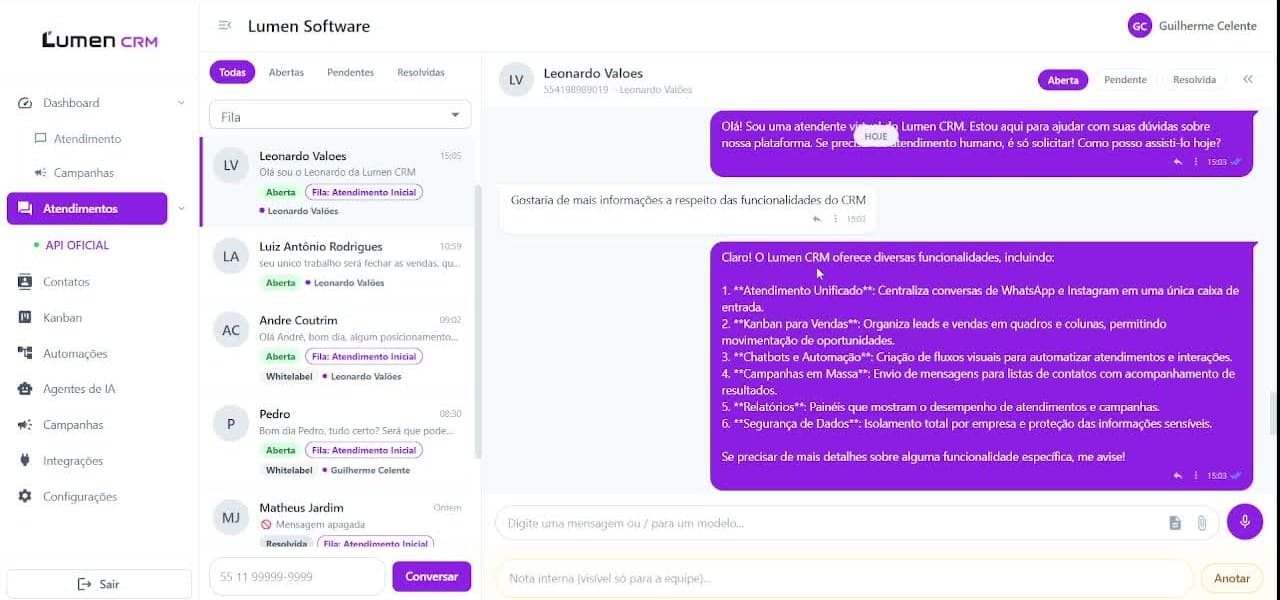The height and width of the screenshot is (600, 1280).
Task: Set conversation status to Pendente in chat header
Action: point(1125,80)
